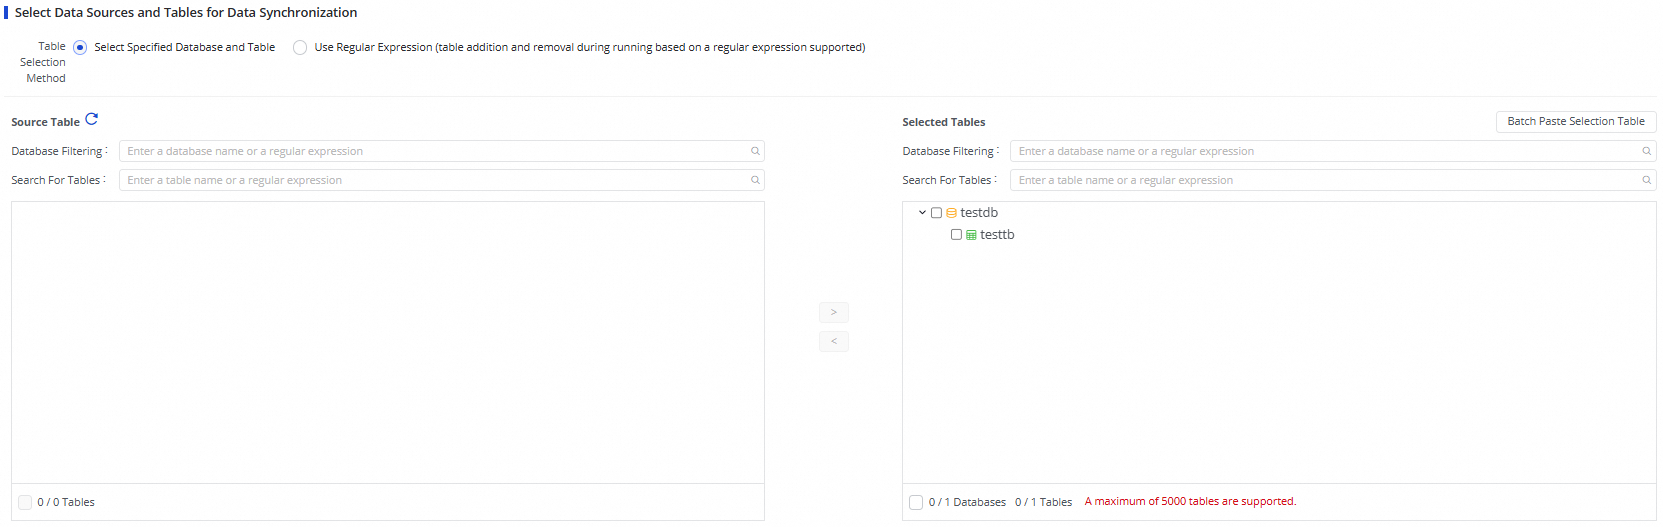The image size is (1663, 527).
Task: Click search icon in selected Search For Tables
Action: tap(1646, 180)
